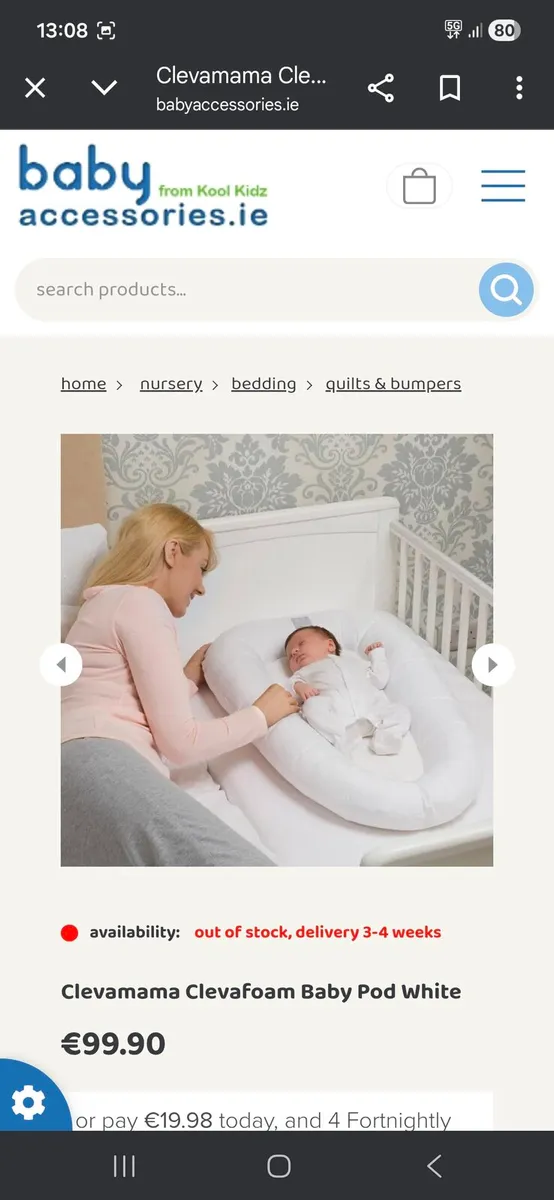Open quilts & bumpers breadcrumb
This screenshot has width=554, height=1200.
coord(393,384)
